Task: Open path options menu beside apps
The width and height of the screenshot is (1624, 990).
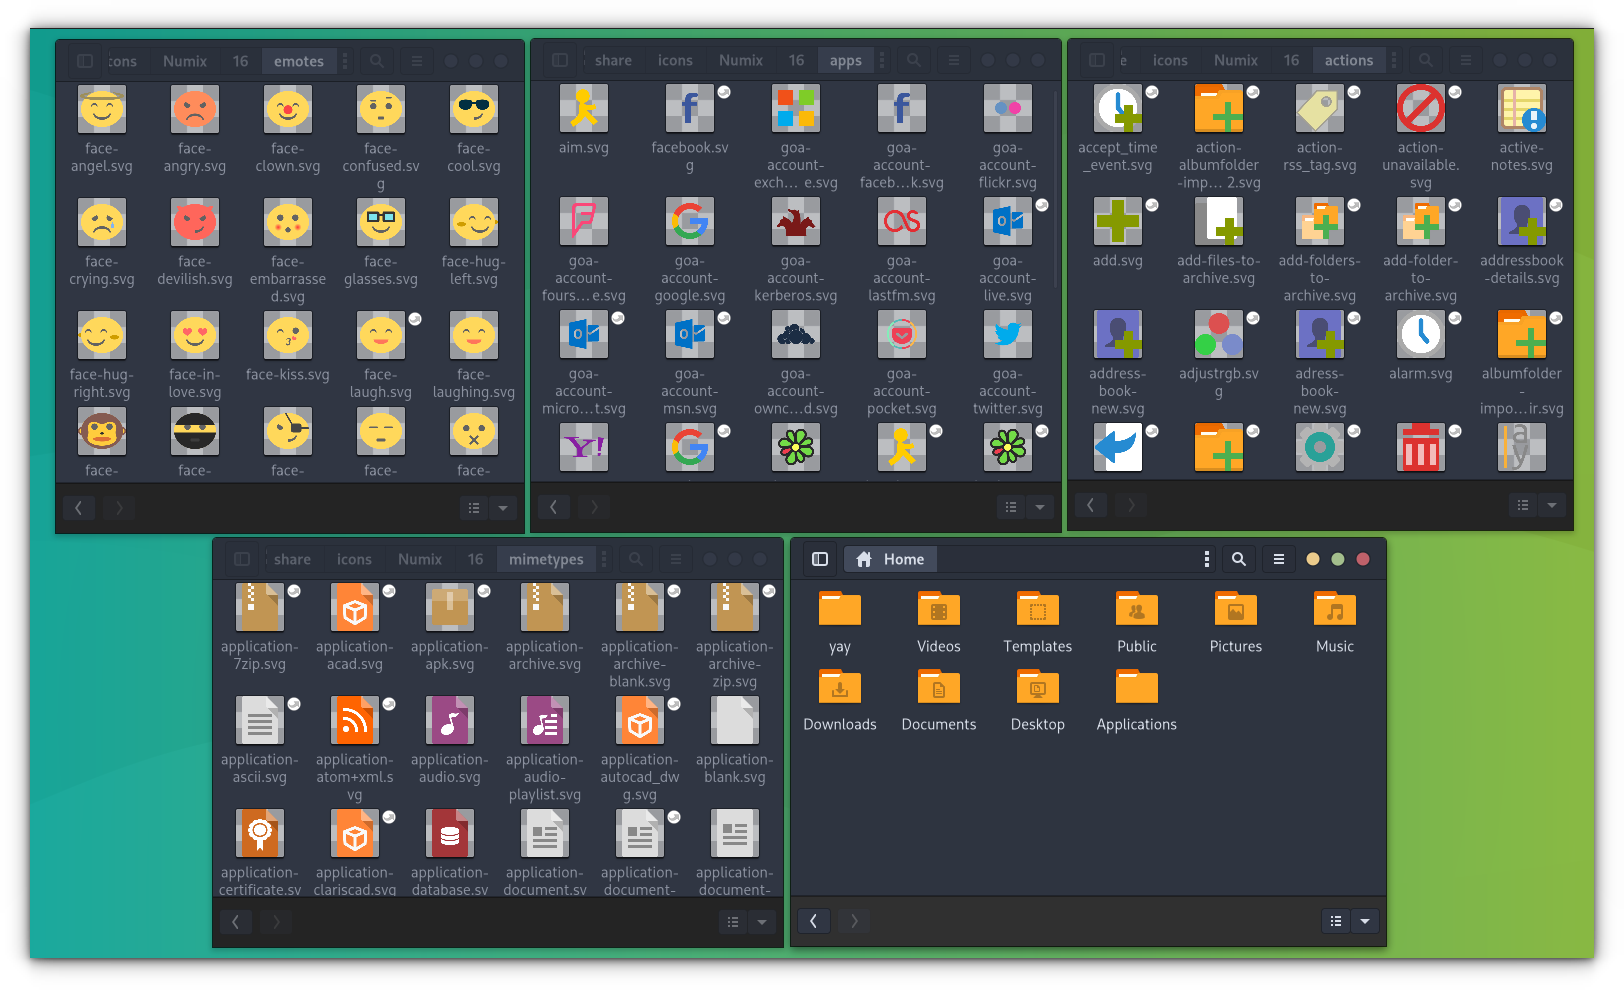Action: pos(882,60)
